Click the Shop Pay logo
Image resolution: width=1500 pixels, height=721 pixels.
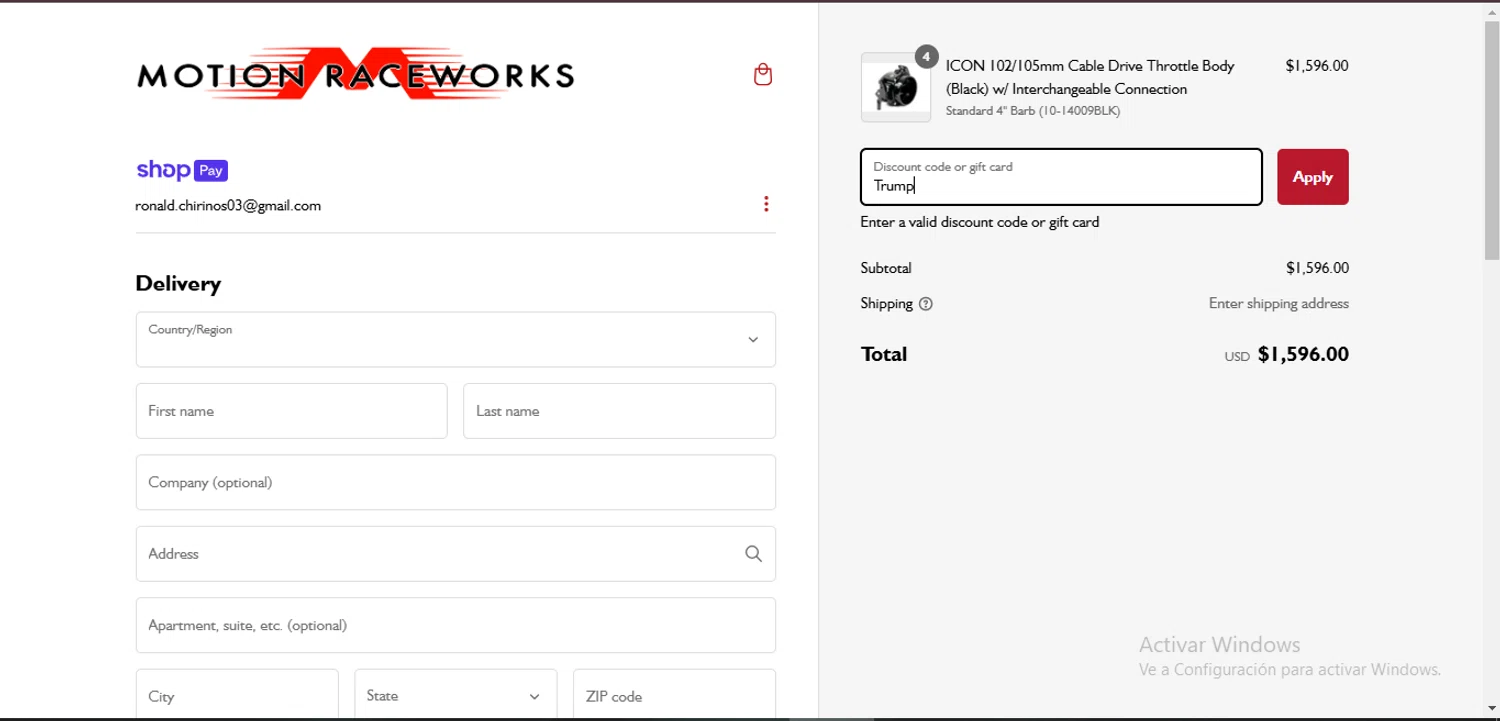(x=182, y=170)
